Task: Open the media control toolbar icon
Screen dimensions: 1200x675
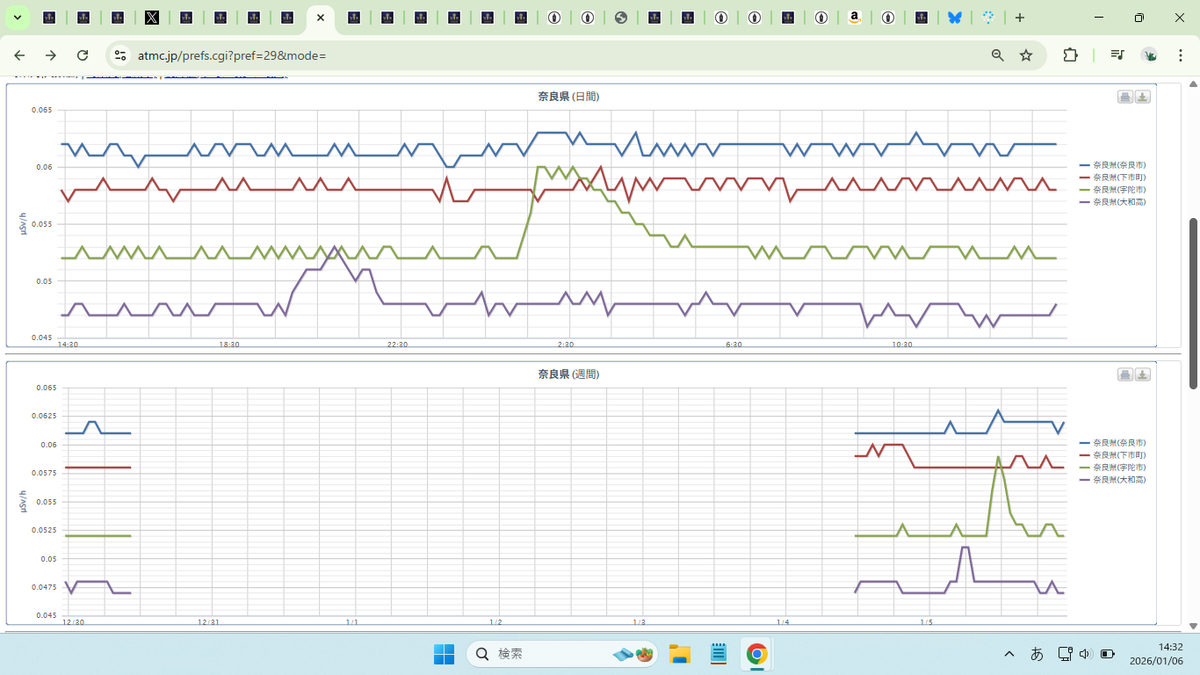Action: tap(1117, 55)
